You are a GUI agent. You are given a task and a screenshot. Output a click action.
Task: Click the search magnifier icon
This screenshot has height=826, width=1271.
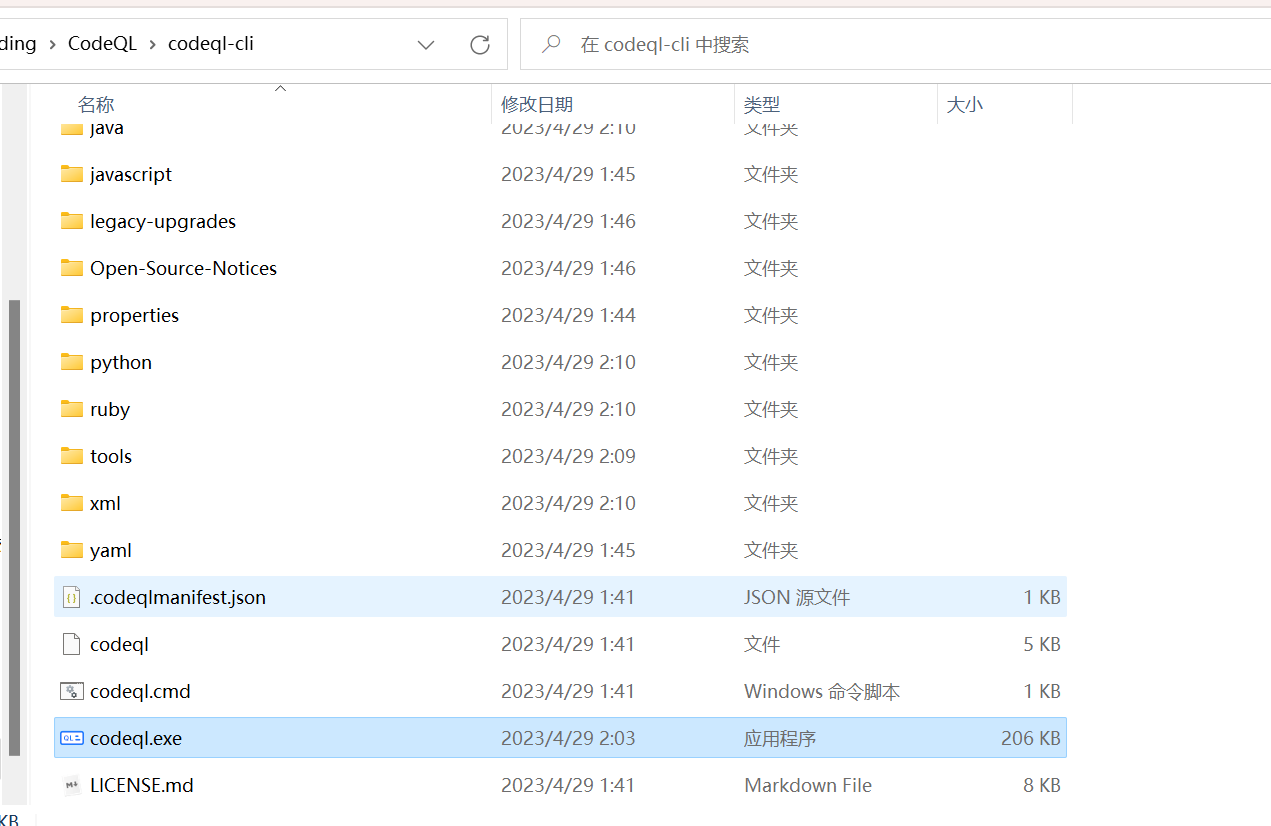click(x=550, y=44)
